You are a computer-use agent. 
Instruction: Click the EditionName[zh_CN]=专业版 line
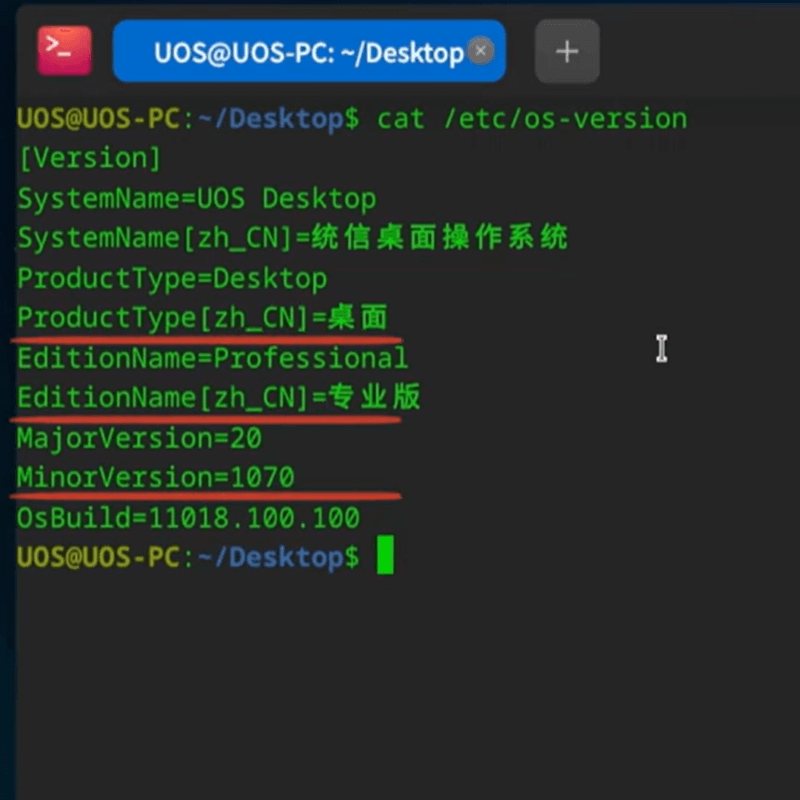pyautogui.click(x=218, y=397)
